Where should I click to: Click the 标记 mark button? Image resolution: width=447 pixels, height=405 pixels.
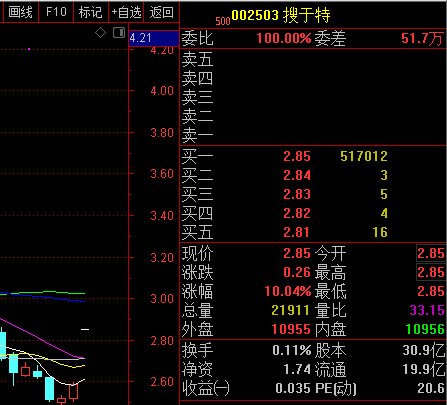91,12
